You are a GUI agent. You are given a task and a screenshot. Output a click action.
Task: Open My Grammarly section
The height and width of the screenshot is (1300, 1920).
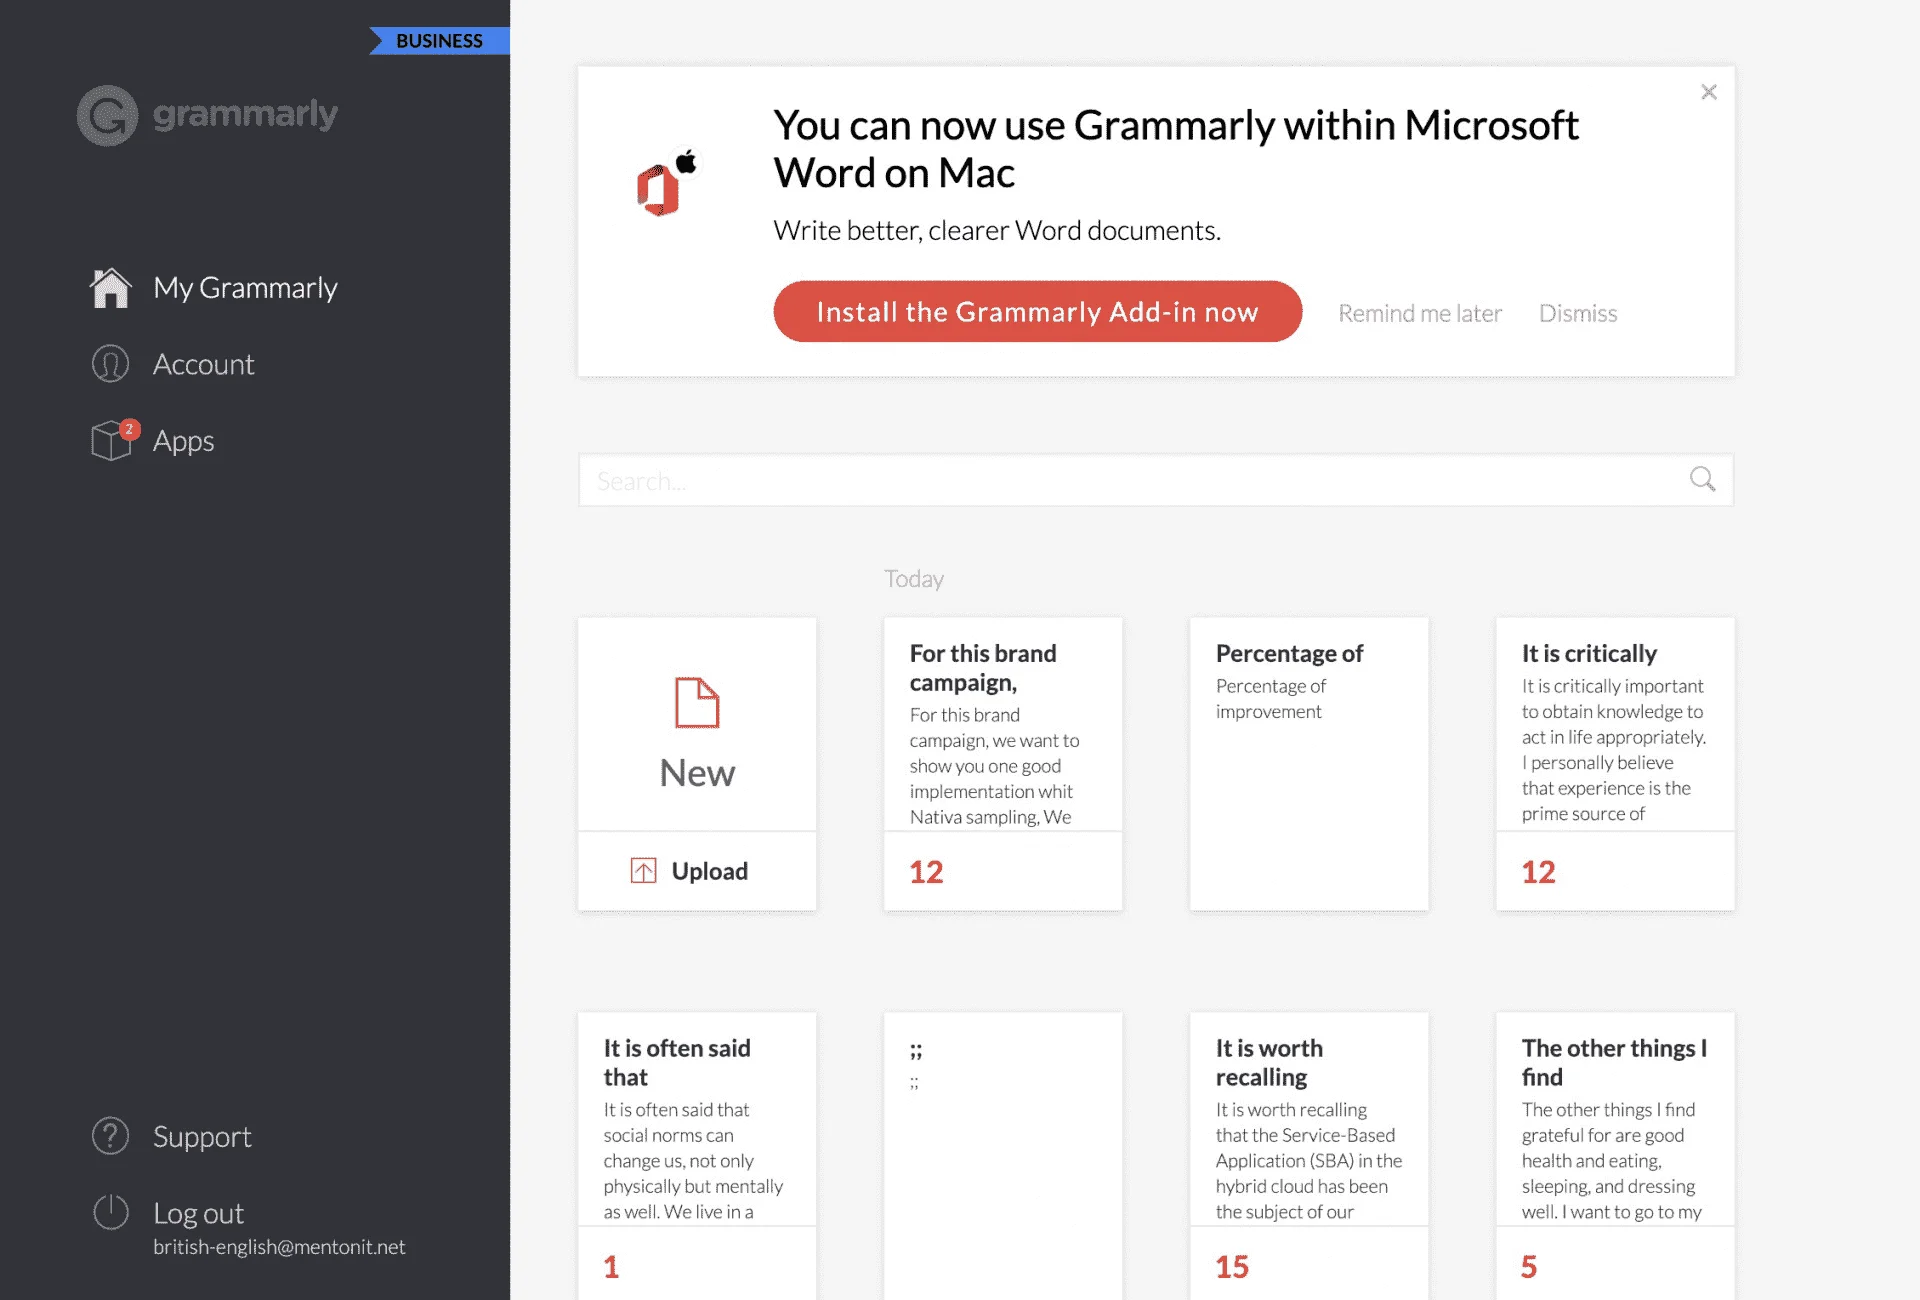[245, 288]
